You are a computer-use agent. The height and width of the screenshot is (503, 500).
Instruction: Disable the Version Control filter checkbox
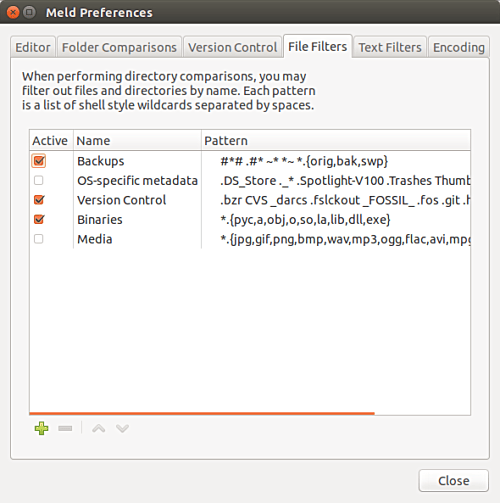pos(39,200)
